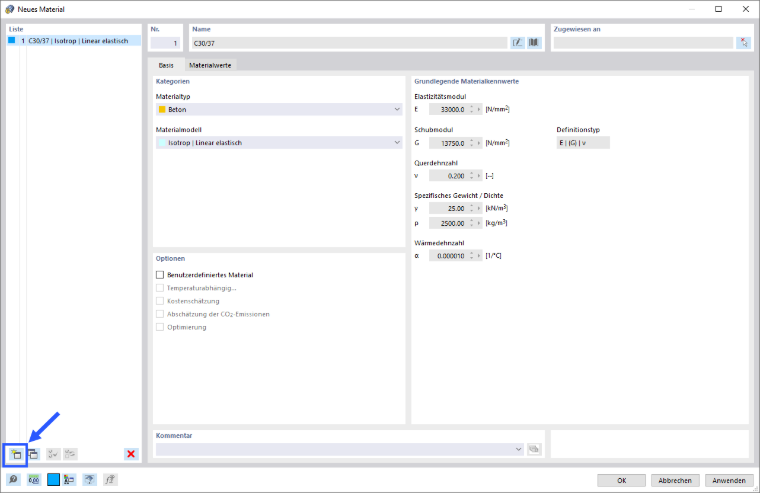
Task: Open arrow menu beside Elastizitätsmodul value
Action: click(479, 110)
